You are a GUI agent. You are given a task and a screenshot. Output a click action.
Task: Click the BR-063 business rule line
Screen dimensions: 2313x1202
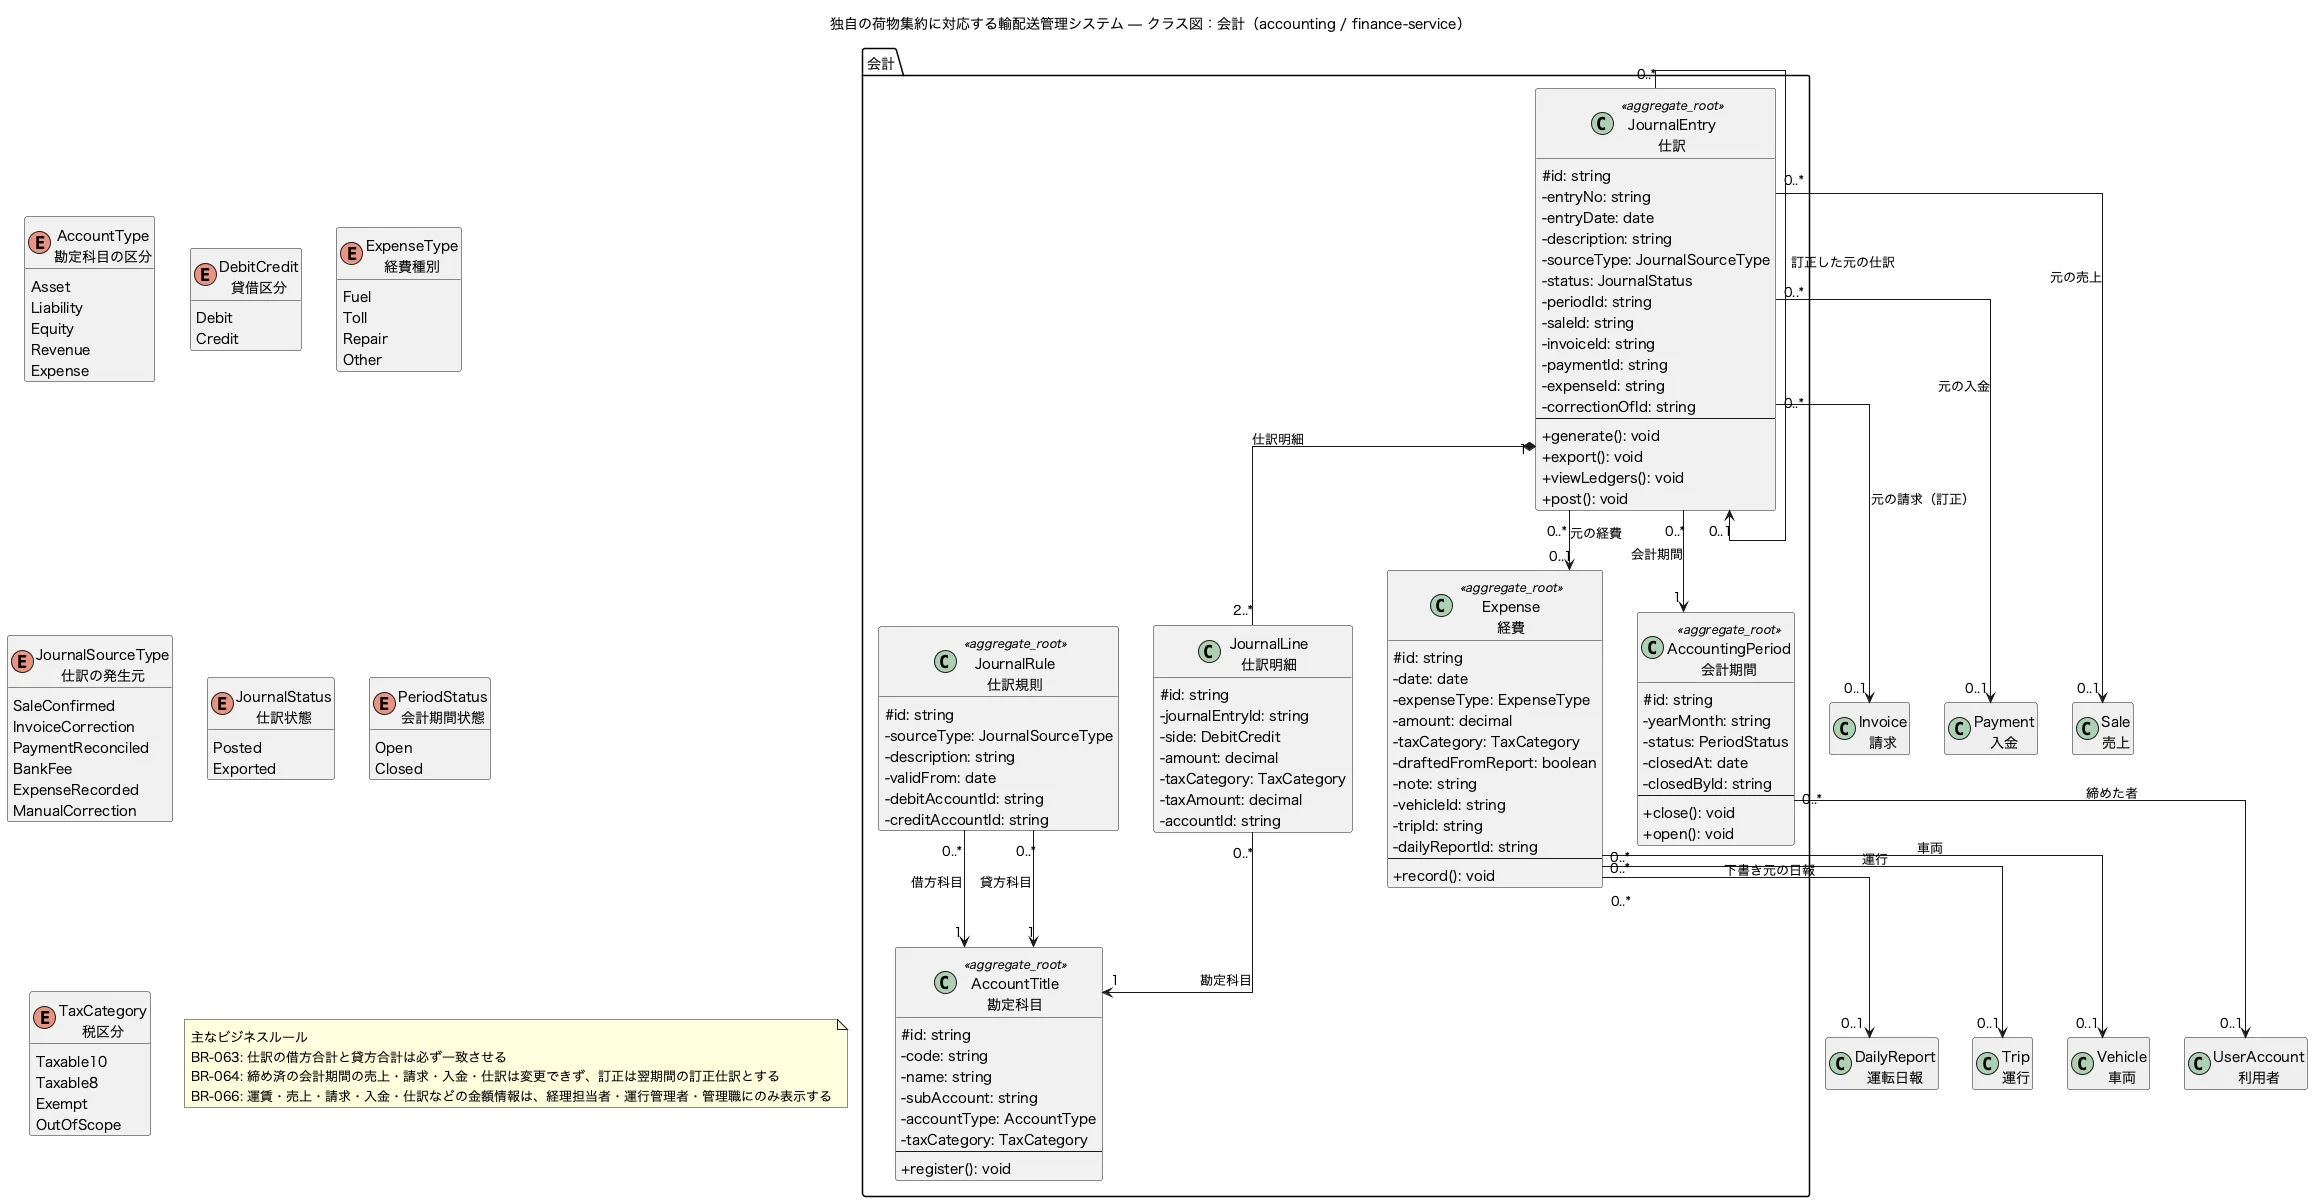pyautogui.click(x=349, y=1057)
